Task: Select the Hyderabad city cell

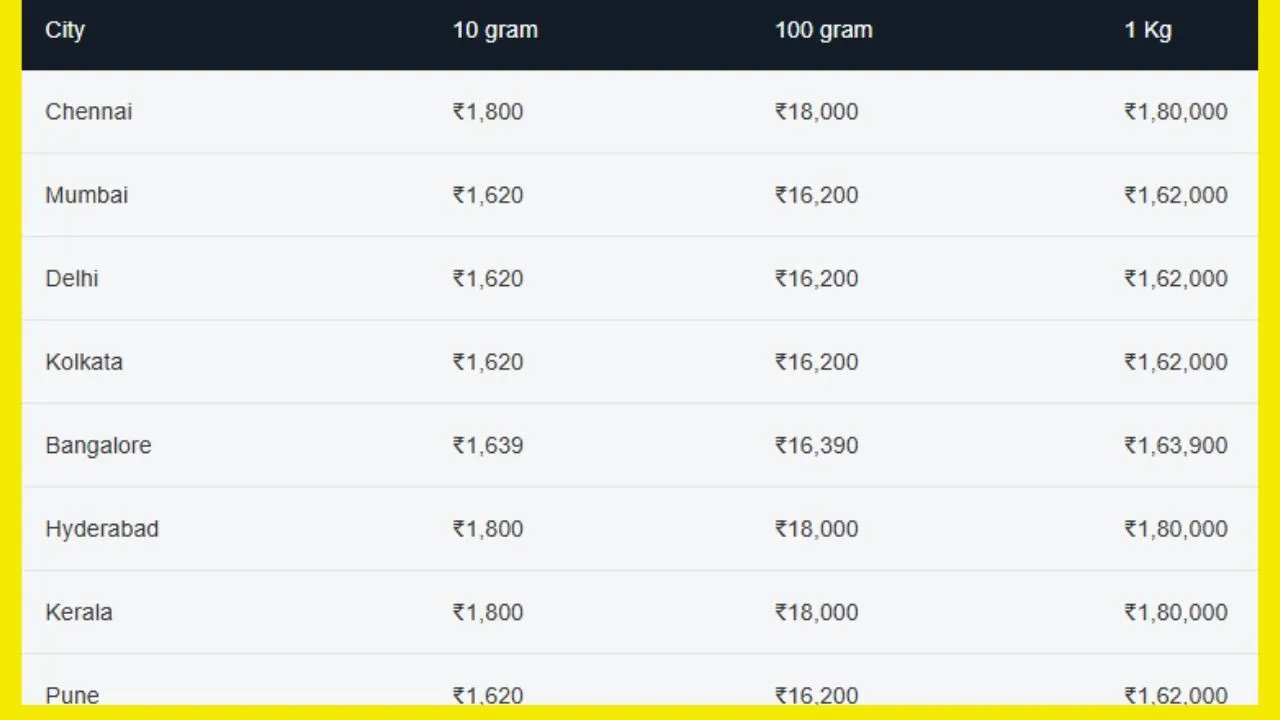Action: point(102,529)
